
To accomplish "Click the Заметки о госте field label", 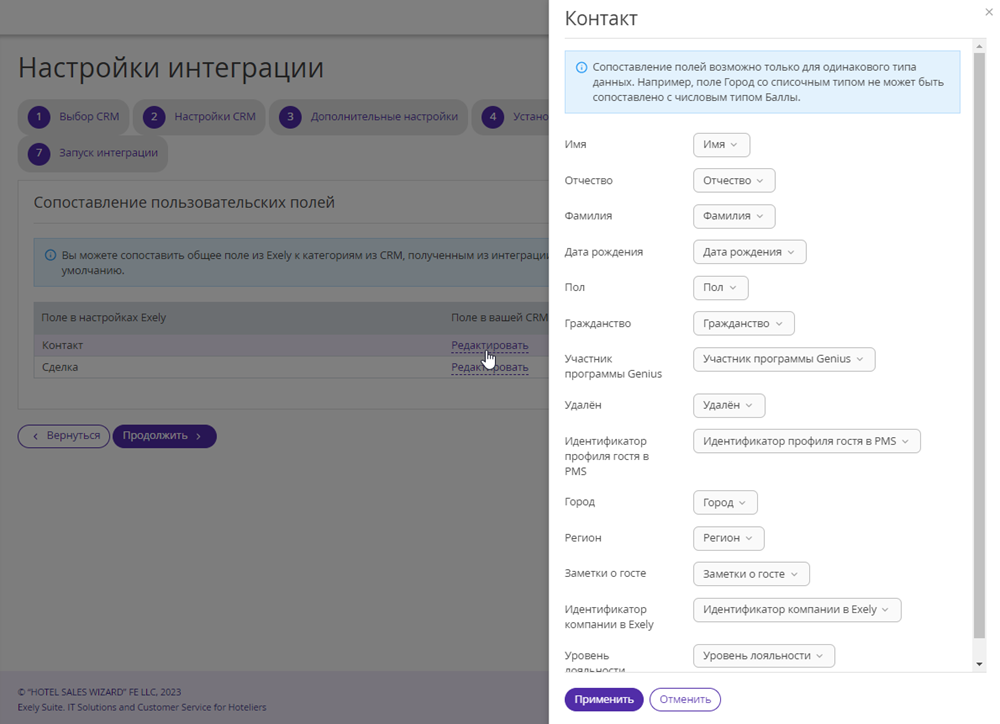I will (x=605, y=573).
